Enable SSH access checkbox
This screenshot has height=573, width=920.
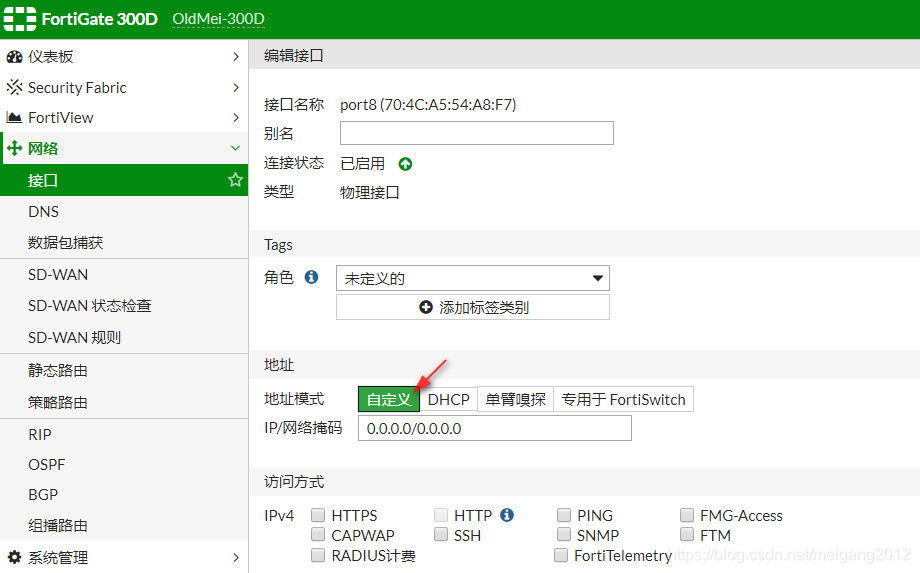(441, 534)
